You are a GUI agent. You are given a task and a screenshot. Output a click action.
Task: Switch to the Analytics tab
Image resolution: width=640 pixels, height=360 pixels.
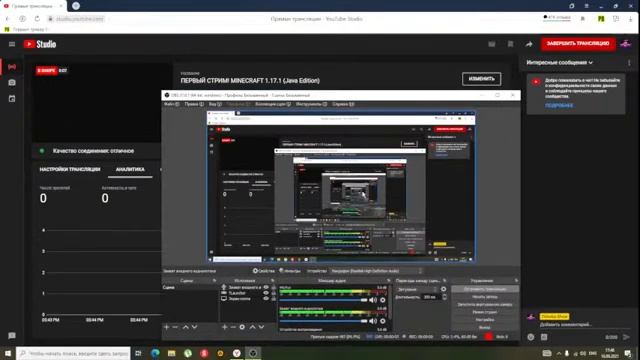point(130,169)
